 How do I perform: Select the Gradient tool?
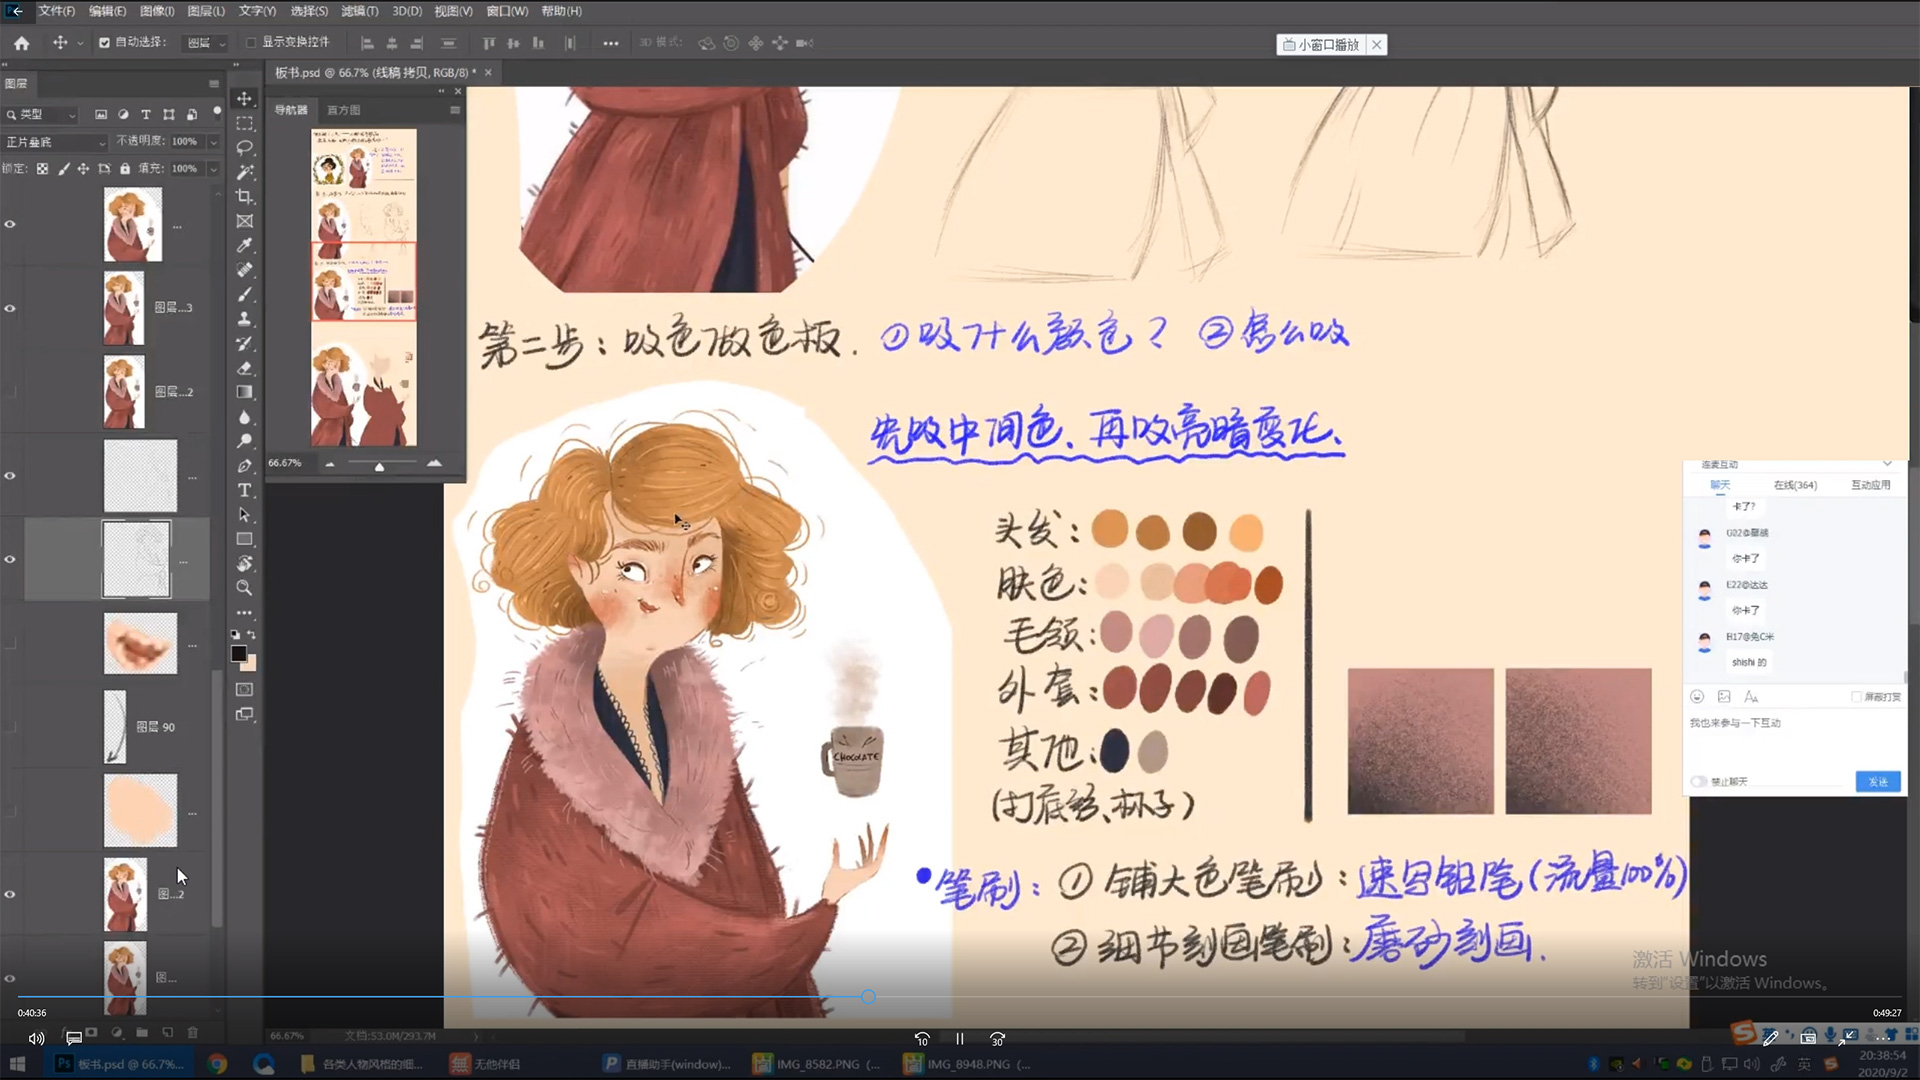244,393
